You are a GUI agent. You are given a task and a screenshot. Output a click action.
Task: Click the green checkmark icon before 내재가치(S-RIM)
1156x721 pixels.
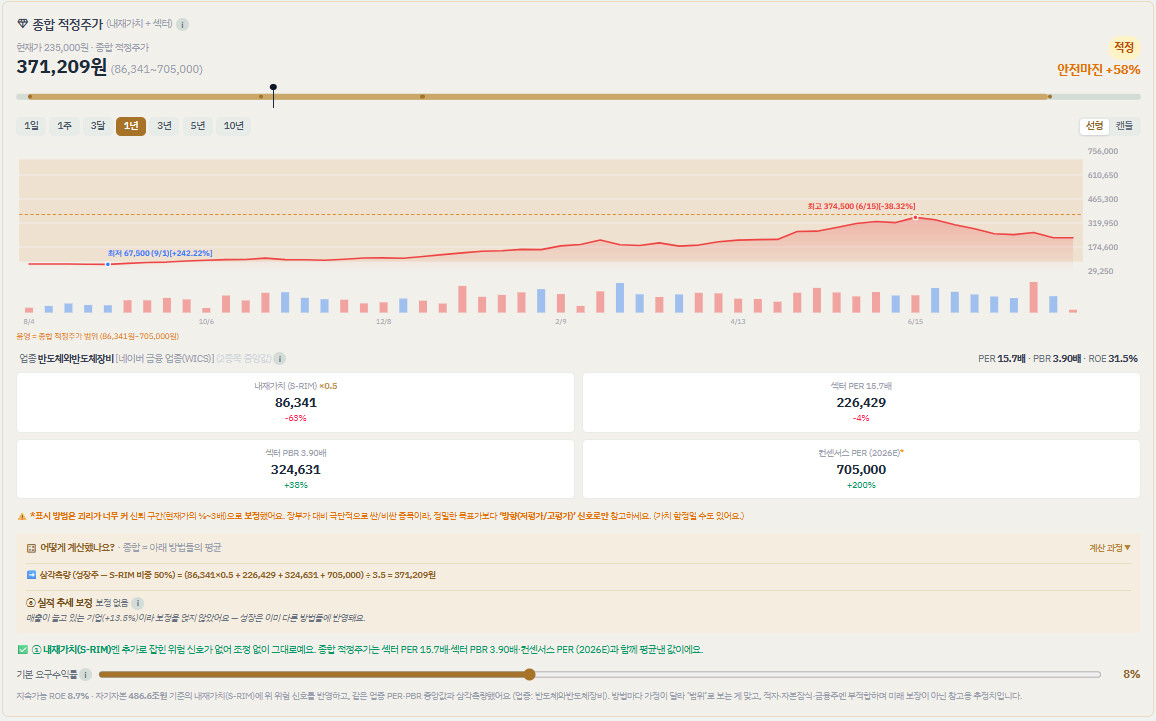pos(22,649)
